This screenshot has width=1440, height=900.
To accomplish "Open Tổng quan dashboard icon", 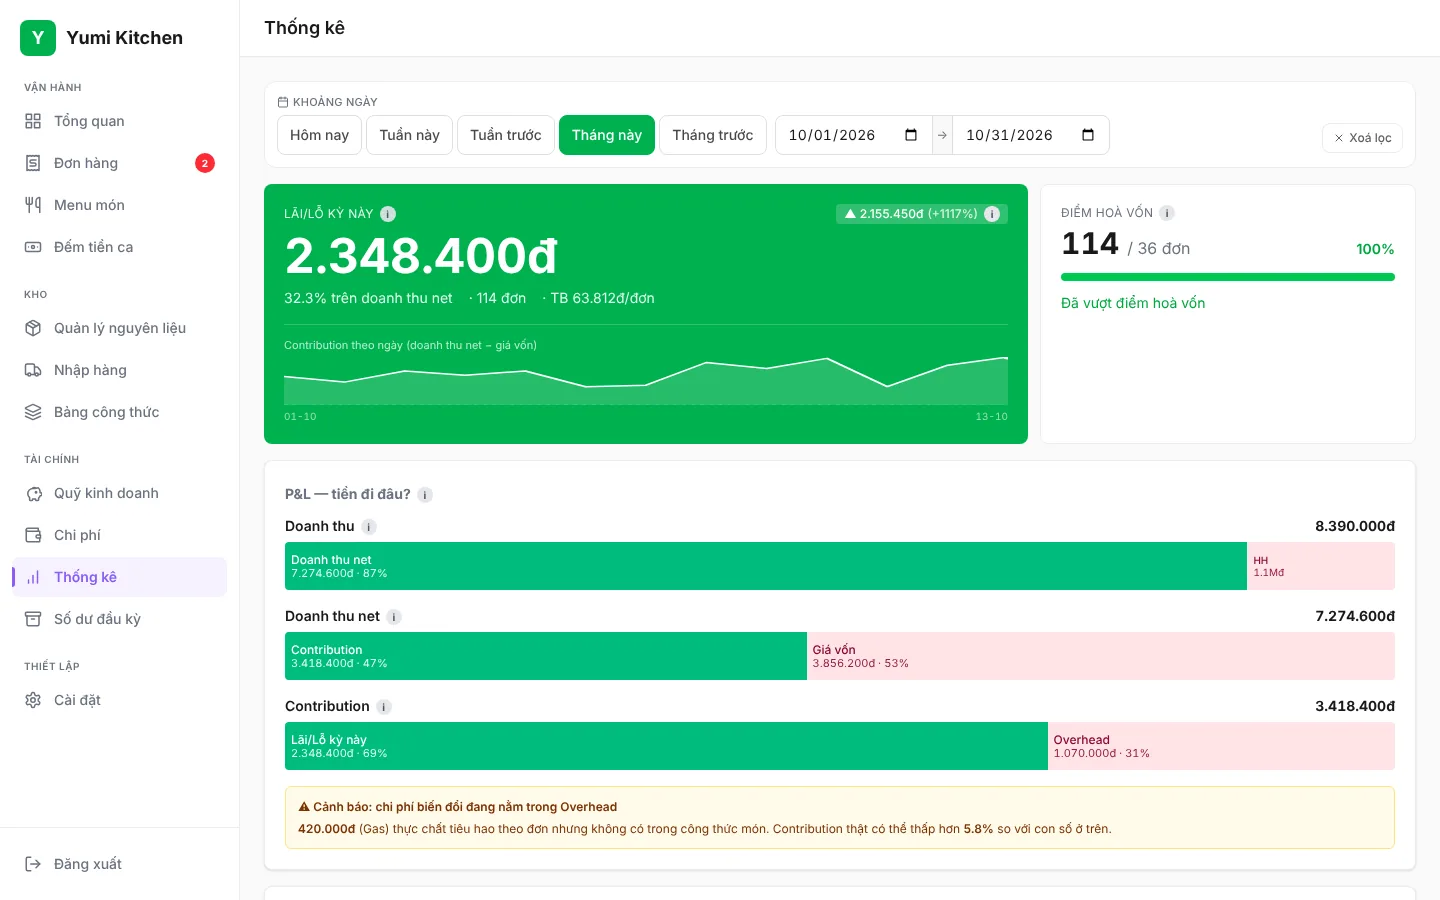I will click(x=33, y=121).
